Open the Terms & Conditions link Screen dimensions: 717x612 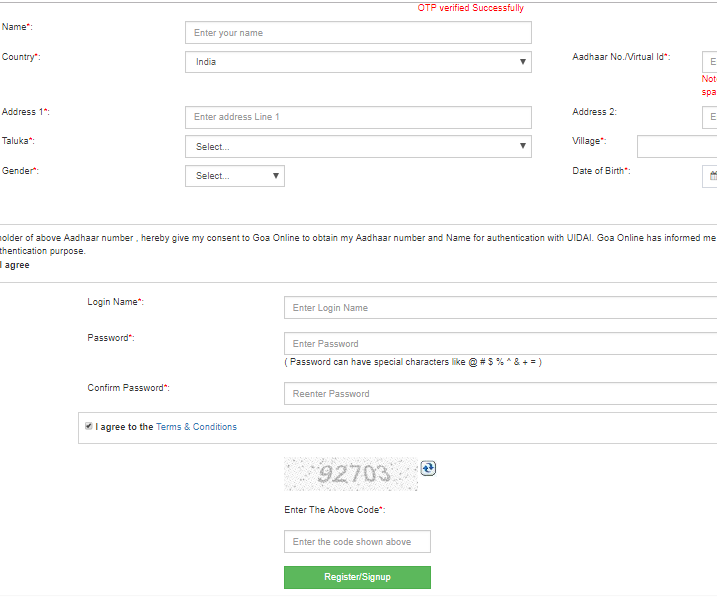196,427
